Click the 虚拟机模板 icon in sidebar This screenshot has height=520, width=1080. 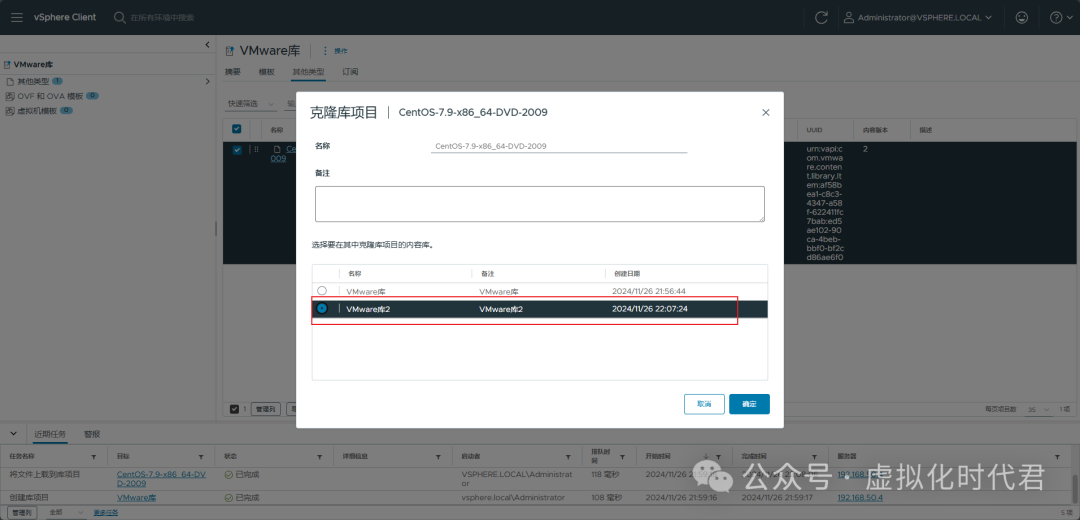click(x=10, y=111)
